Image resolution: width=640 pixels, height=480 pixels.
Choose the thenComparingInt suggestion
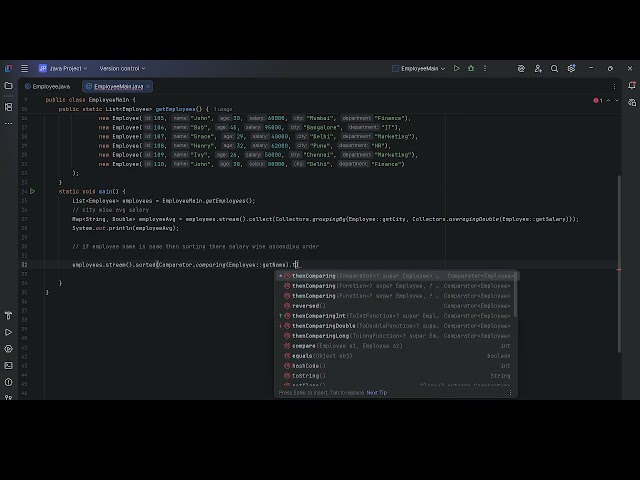pyautogui.click(x=397, y=316)
